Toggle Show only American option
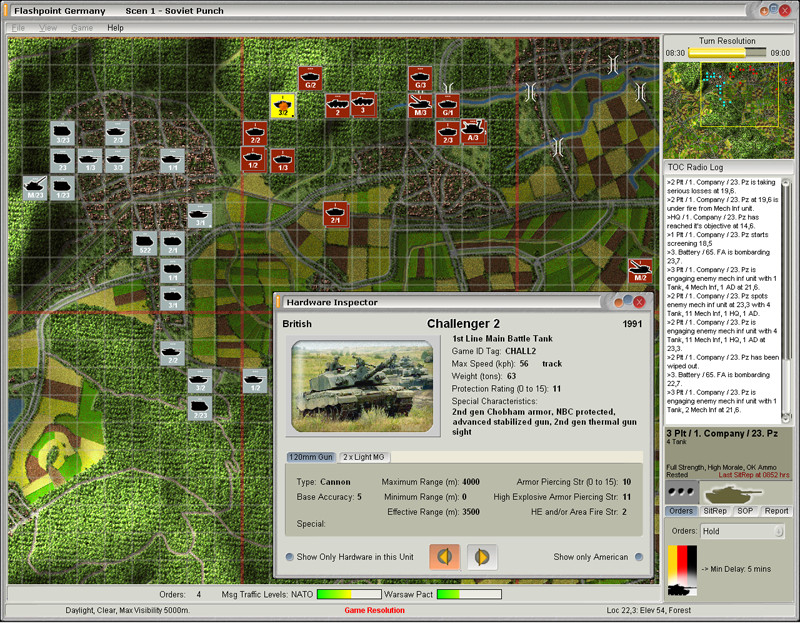This screenshot has width=800, height=623. [x=639, y=558]
